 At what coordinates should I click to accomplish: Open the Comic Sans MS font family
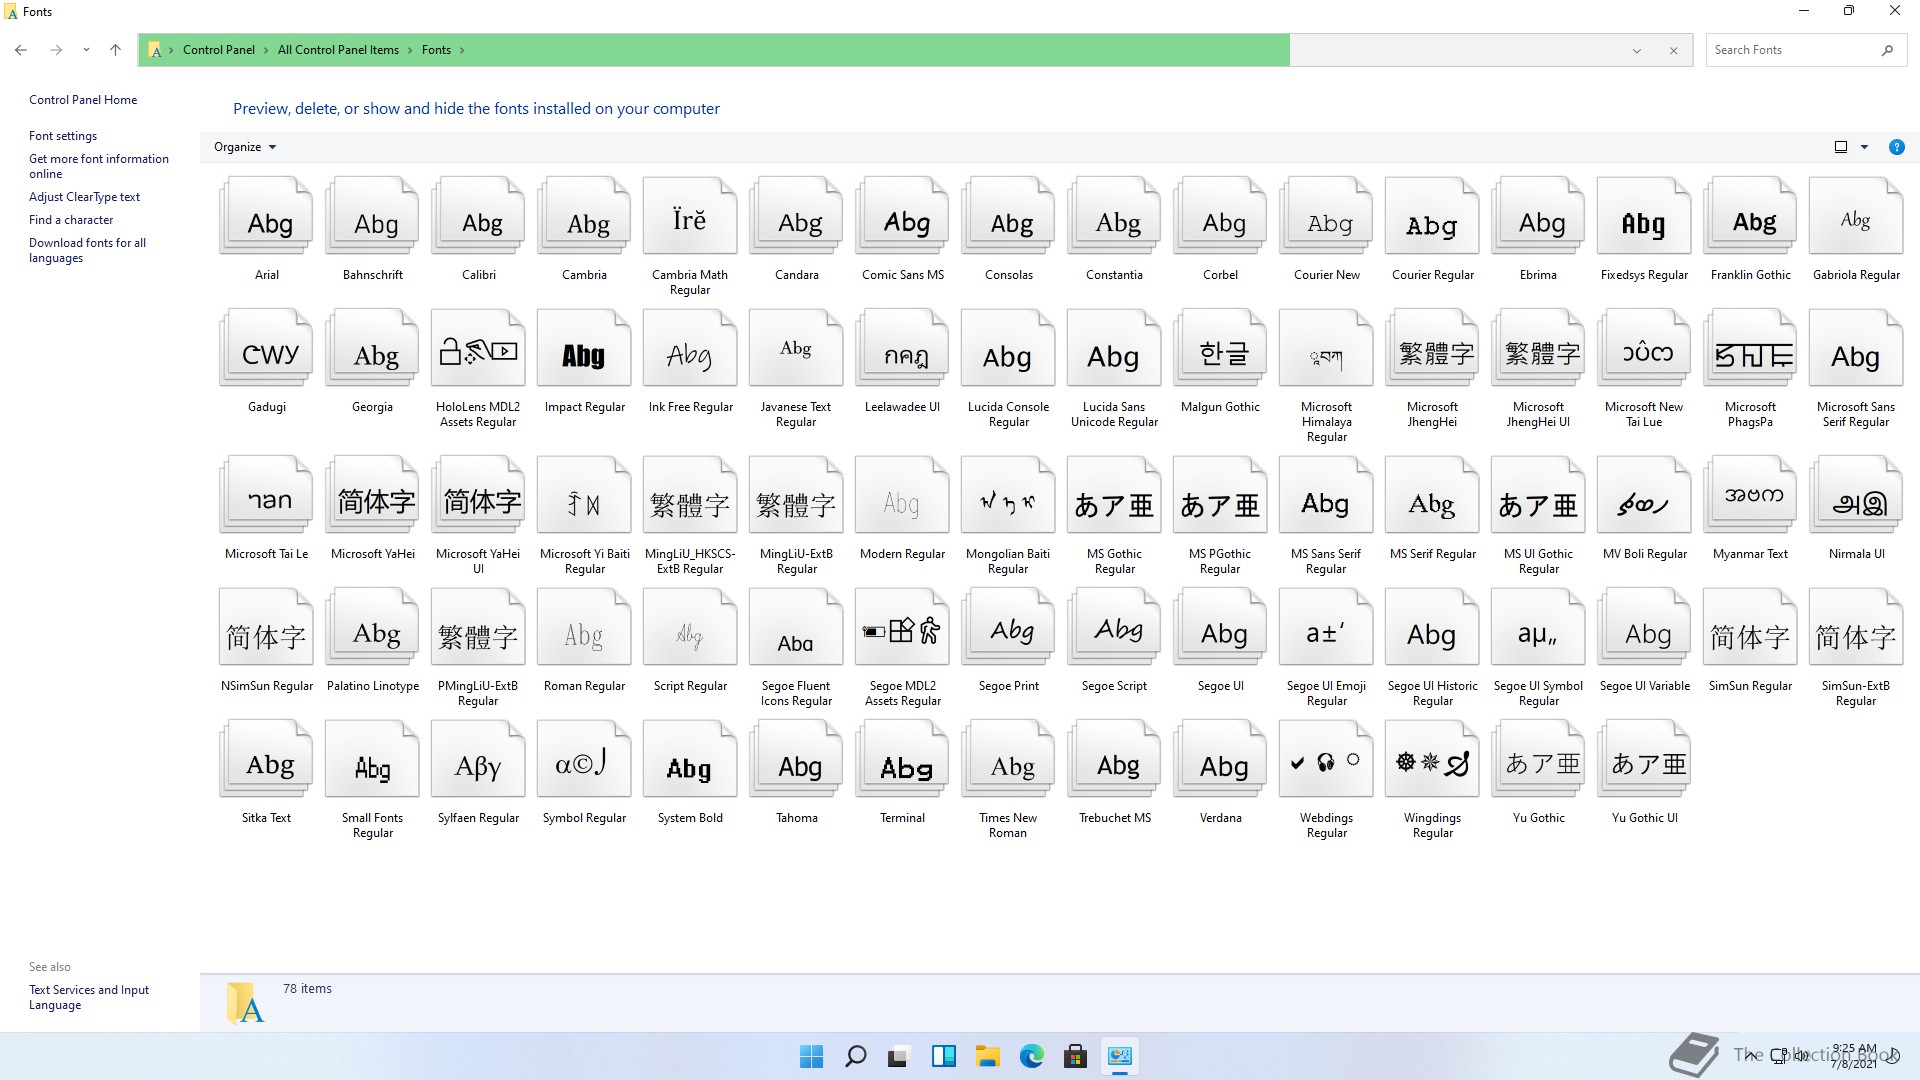coord(902,217)
